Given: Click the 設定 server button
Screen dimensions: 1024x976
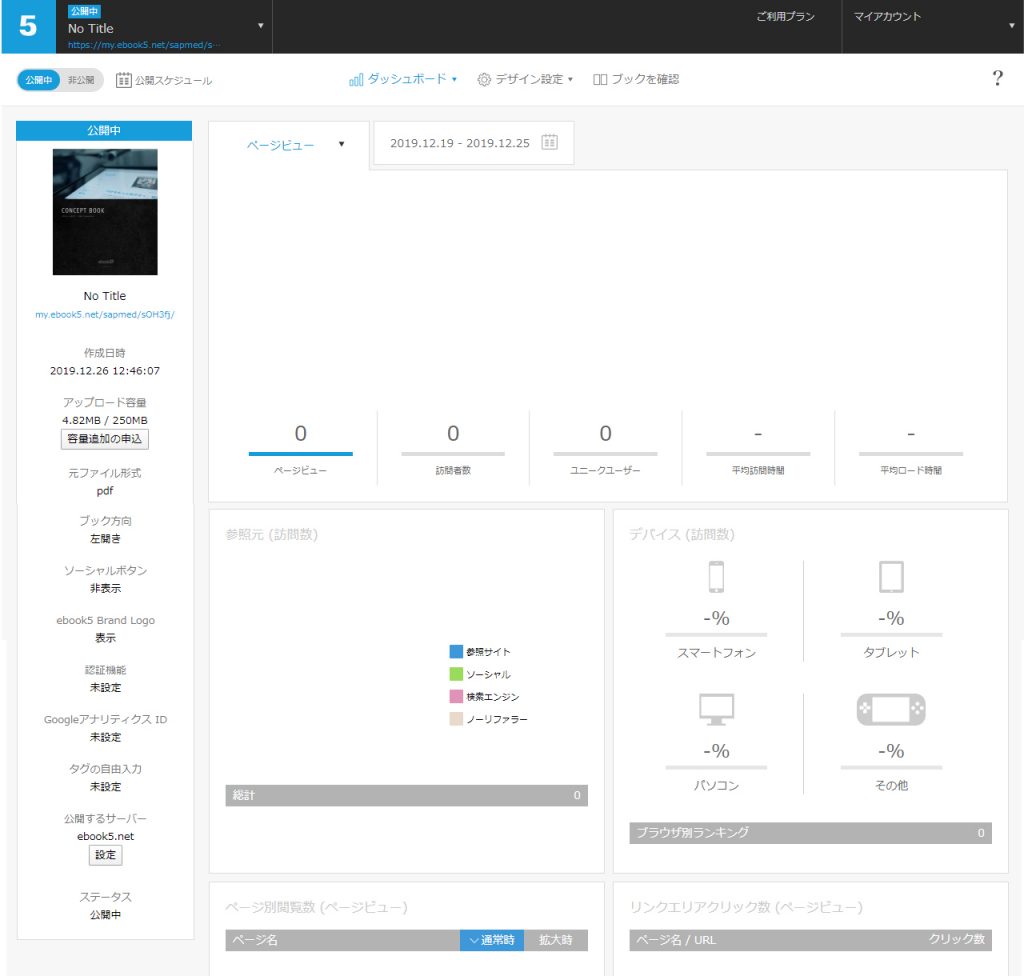Looking at the screenshot, I should (x=105, y=855).
